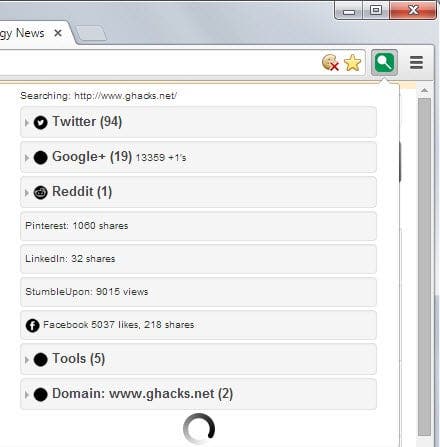Select the StumbleUpon 9015 views row
Viewport: 440px width, 447px height.
coord(198,292)
